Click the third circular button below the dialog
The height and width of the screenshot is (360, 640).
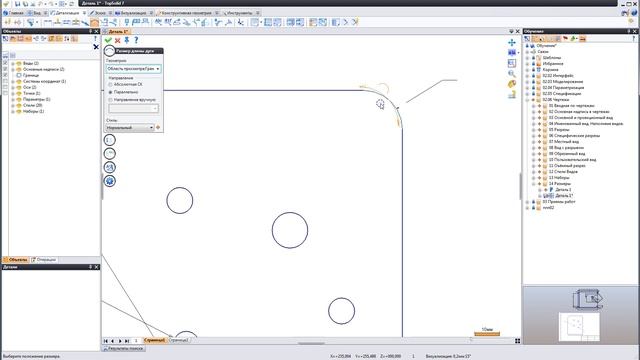tap(109, 167)
